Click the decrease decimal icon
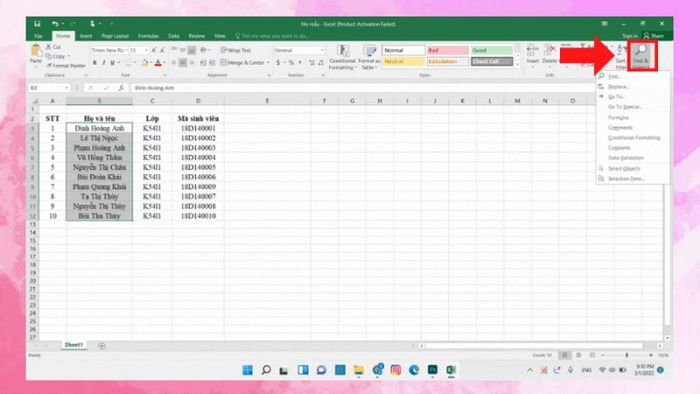The image size is (700, 394). (321, 63)
